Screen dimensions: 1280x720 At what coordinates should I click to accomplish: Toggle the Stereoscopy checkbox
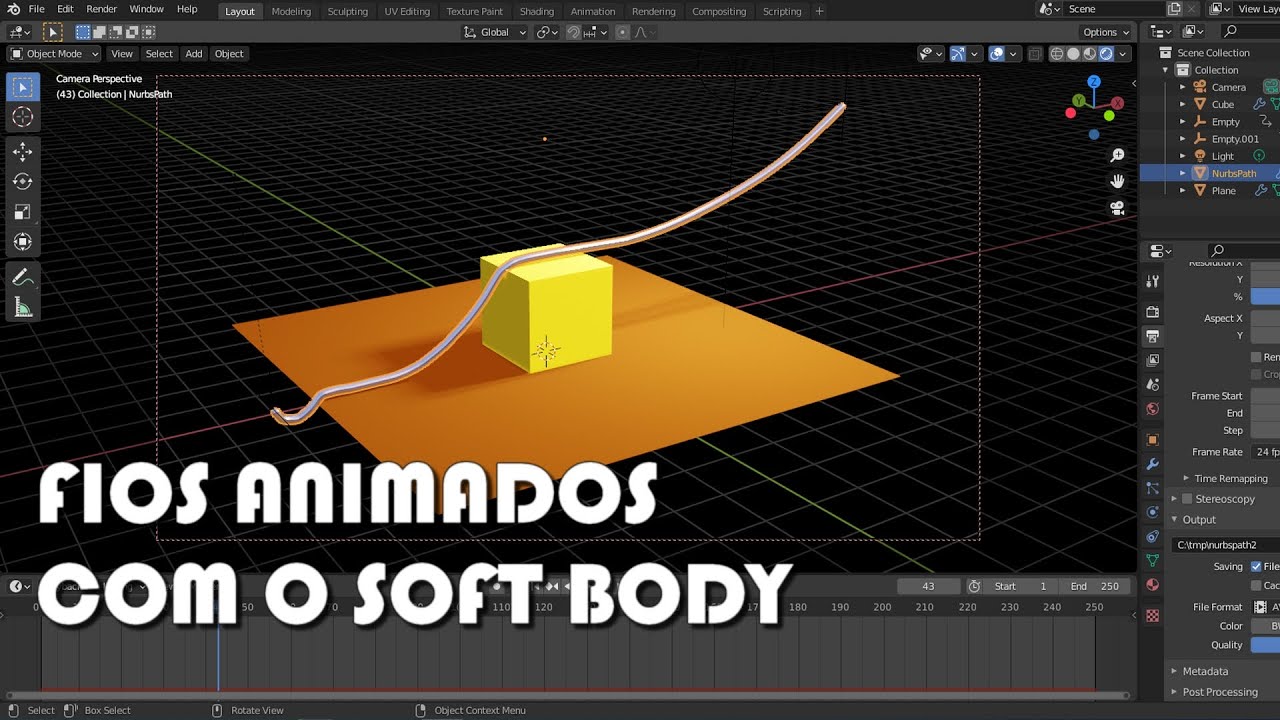tap(1188, 499)
